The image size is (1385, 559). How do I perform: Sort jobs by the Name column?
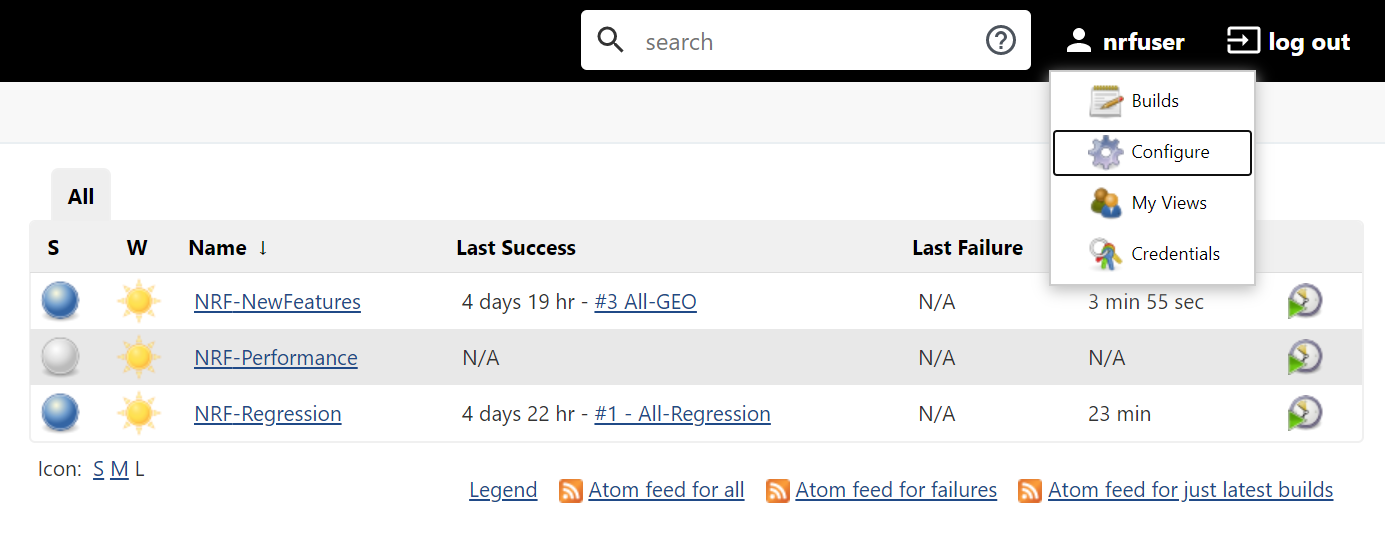218,248
